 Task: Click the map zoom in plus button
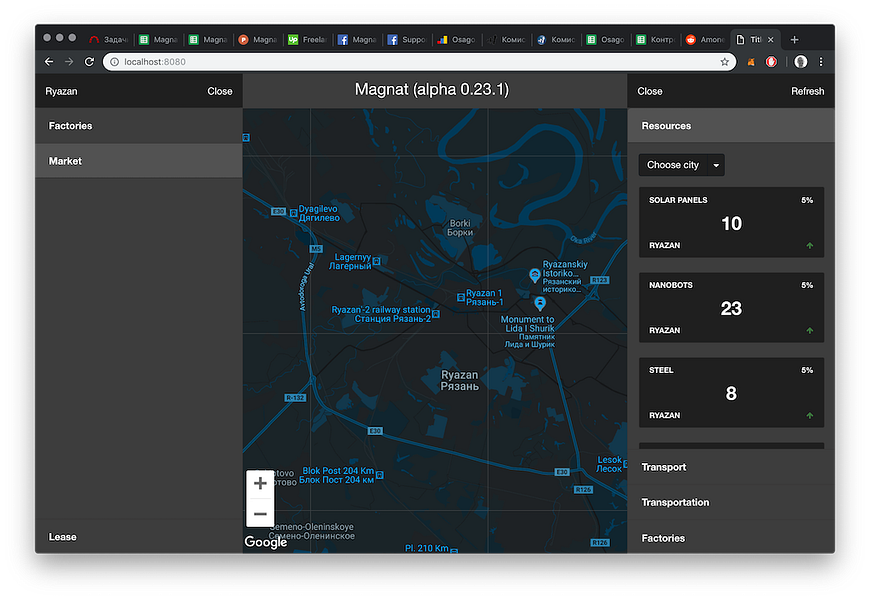coord(260,483)
